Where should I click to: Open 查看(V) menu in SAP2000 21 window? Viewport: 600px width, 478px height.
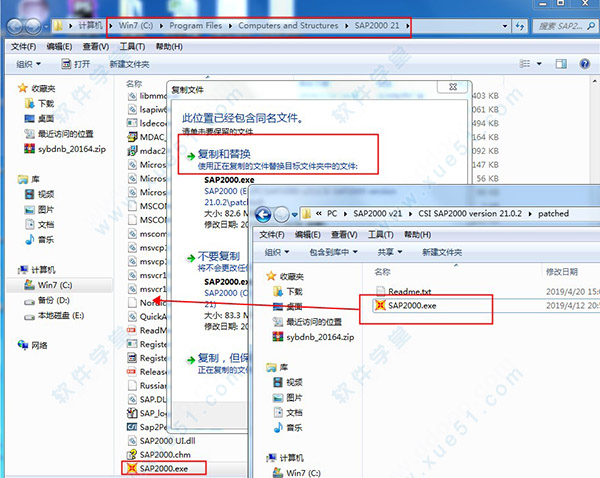tap(96, 46)
